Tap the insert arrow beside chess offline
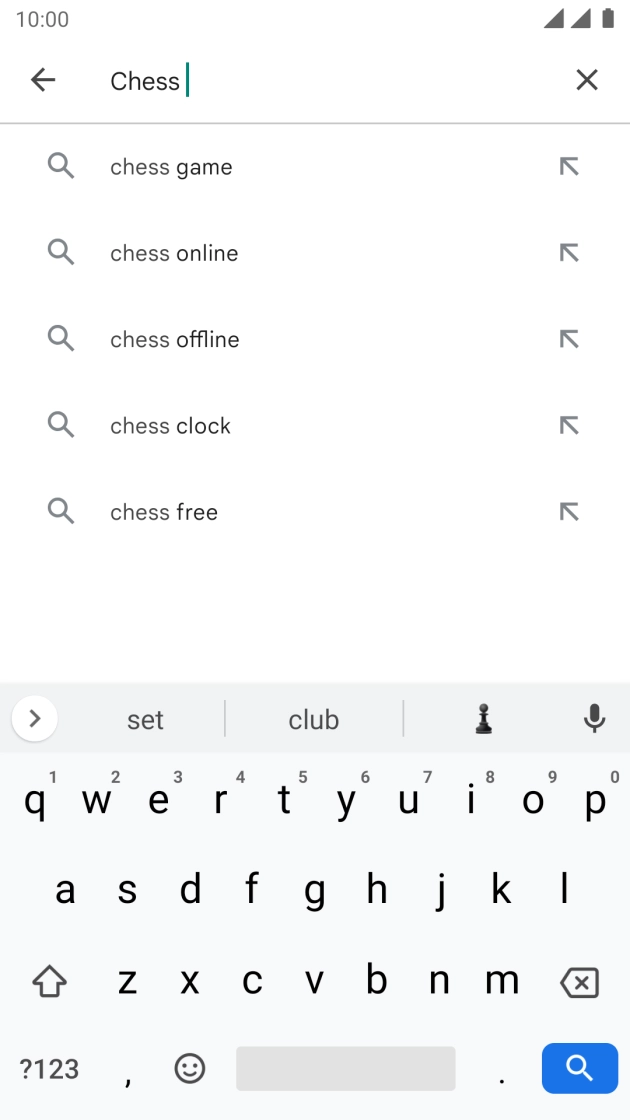 [568, 338]
